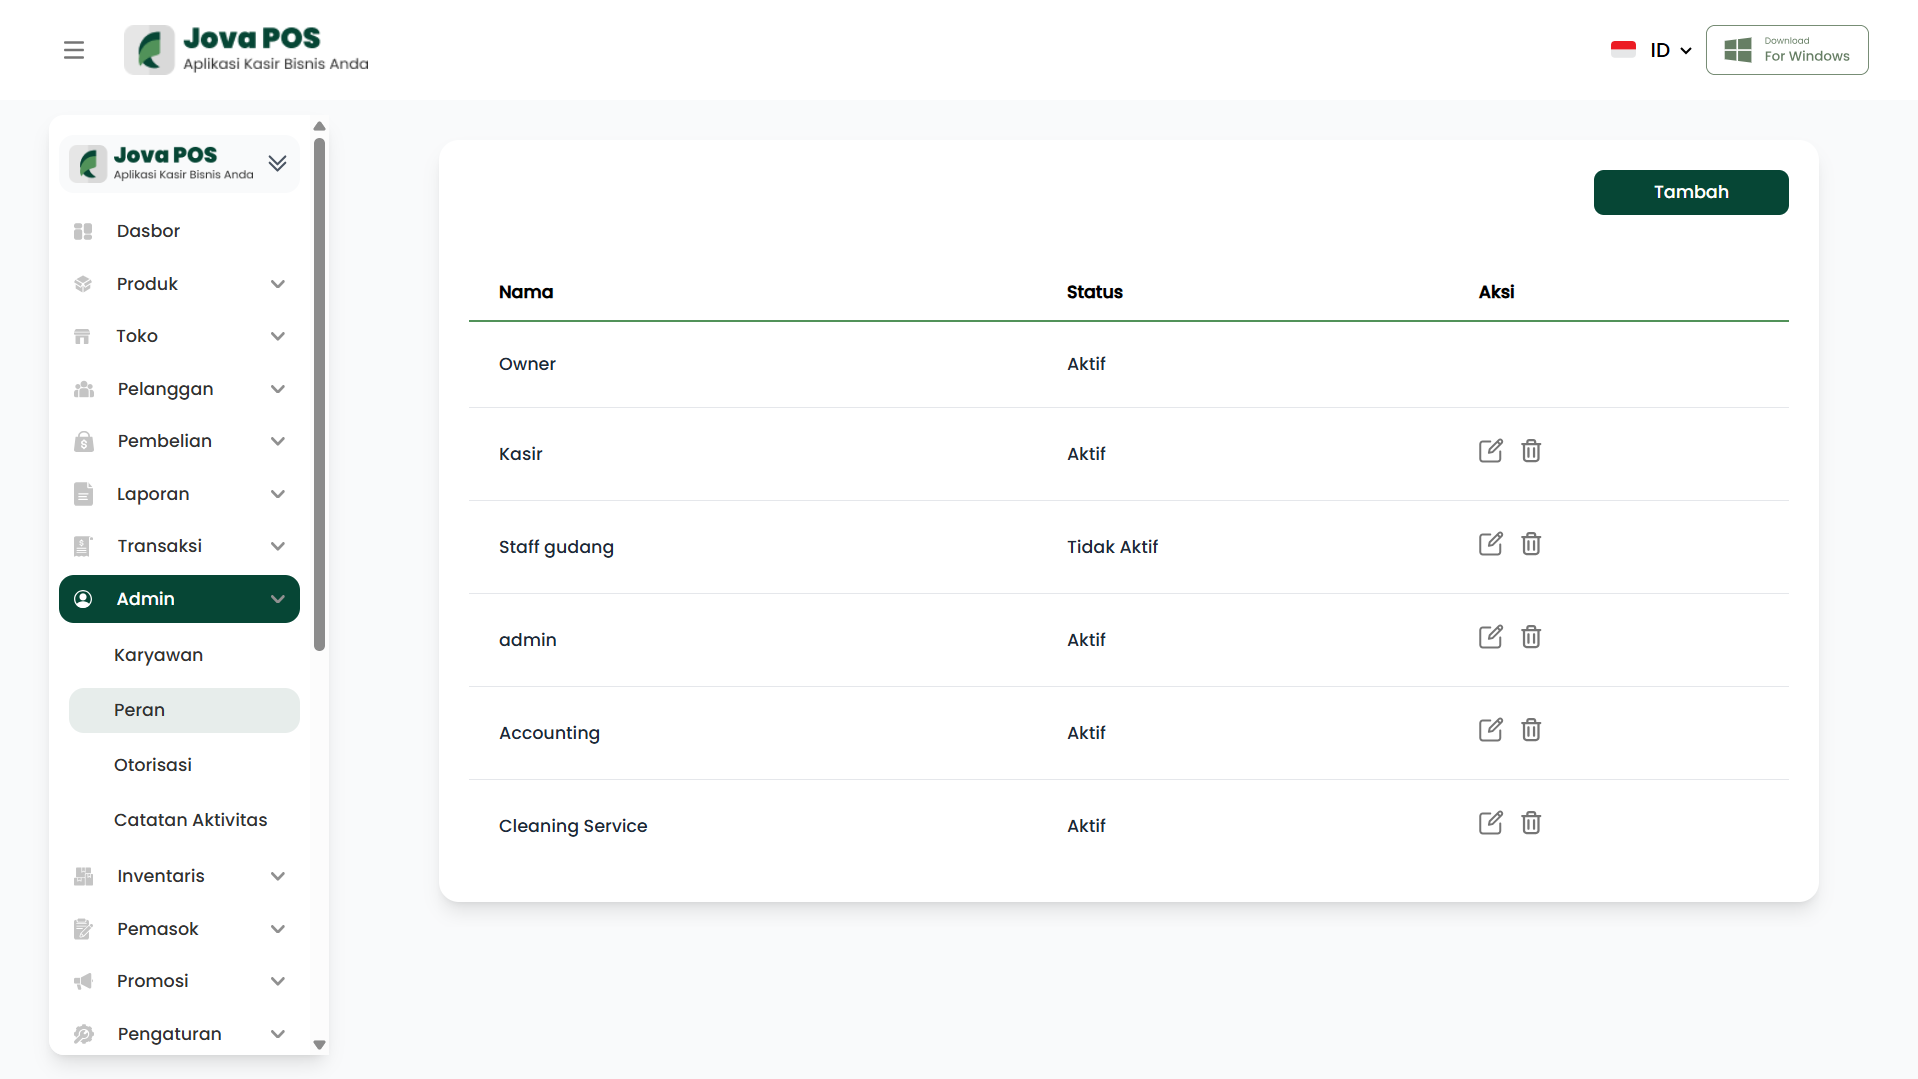The image size is (1918, 1079).
Task: Click Download For Windows button
Action: pyautogui.click(x=1786, y=50)
